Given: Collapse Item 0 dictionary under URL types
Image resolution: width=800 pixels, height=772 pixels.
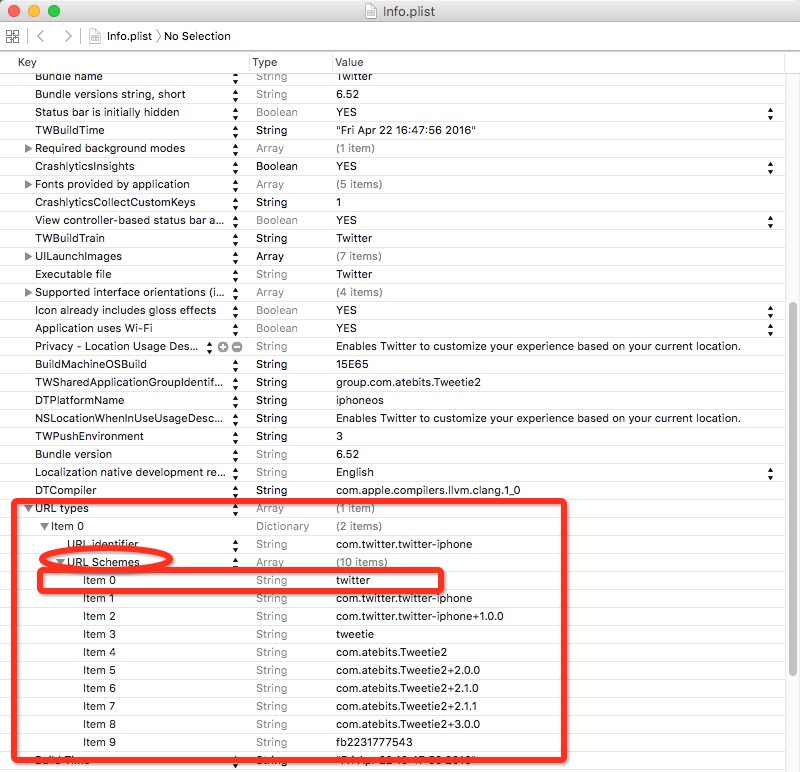Looking at the screenshot, I should (44, 527).
